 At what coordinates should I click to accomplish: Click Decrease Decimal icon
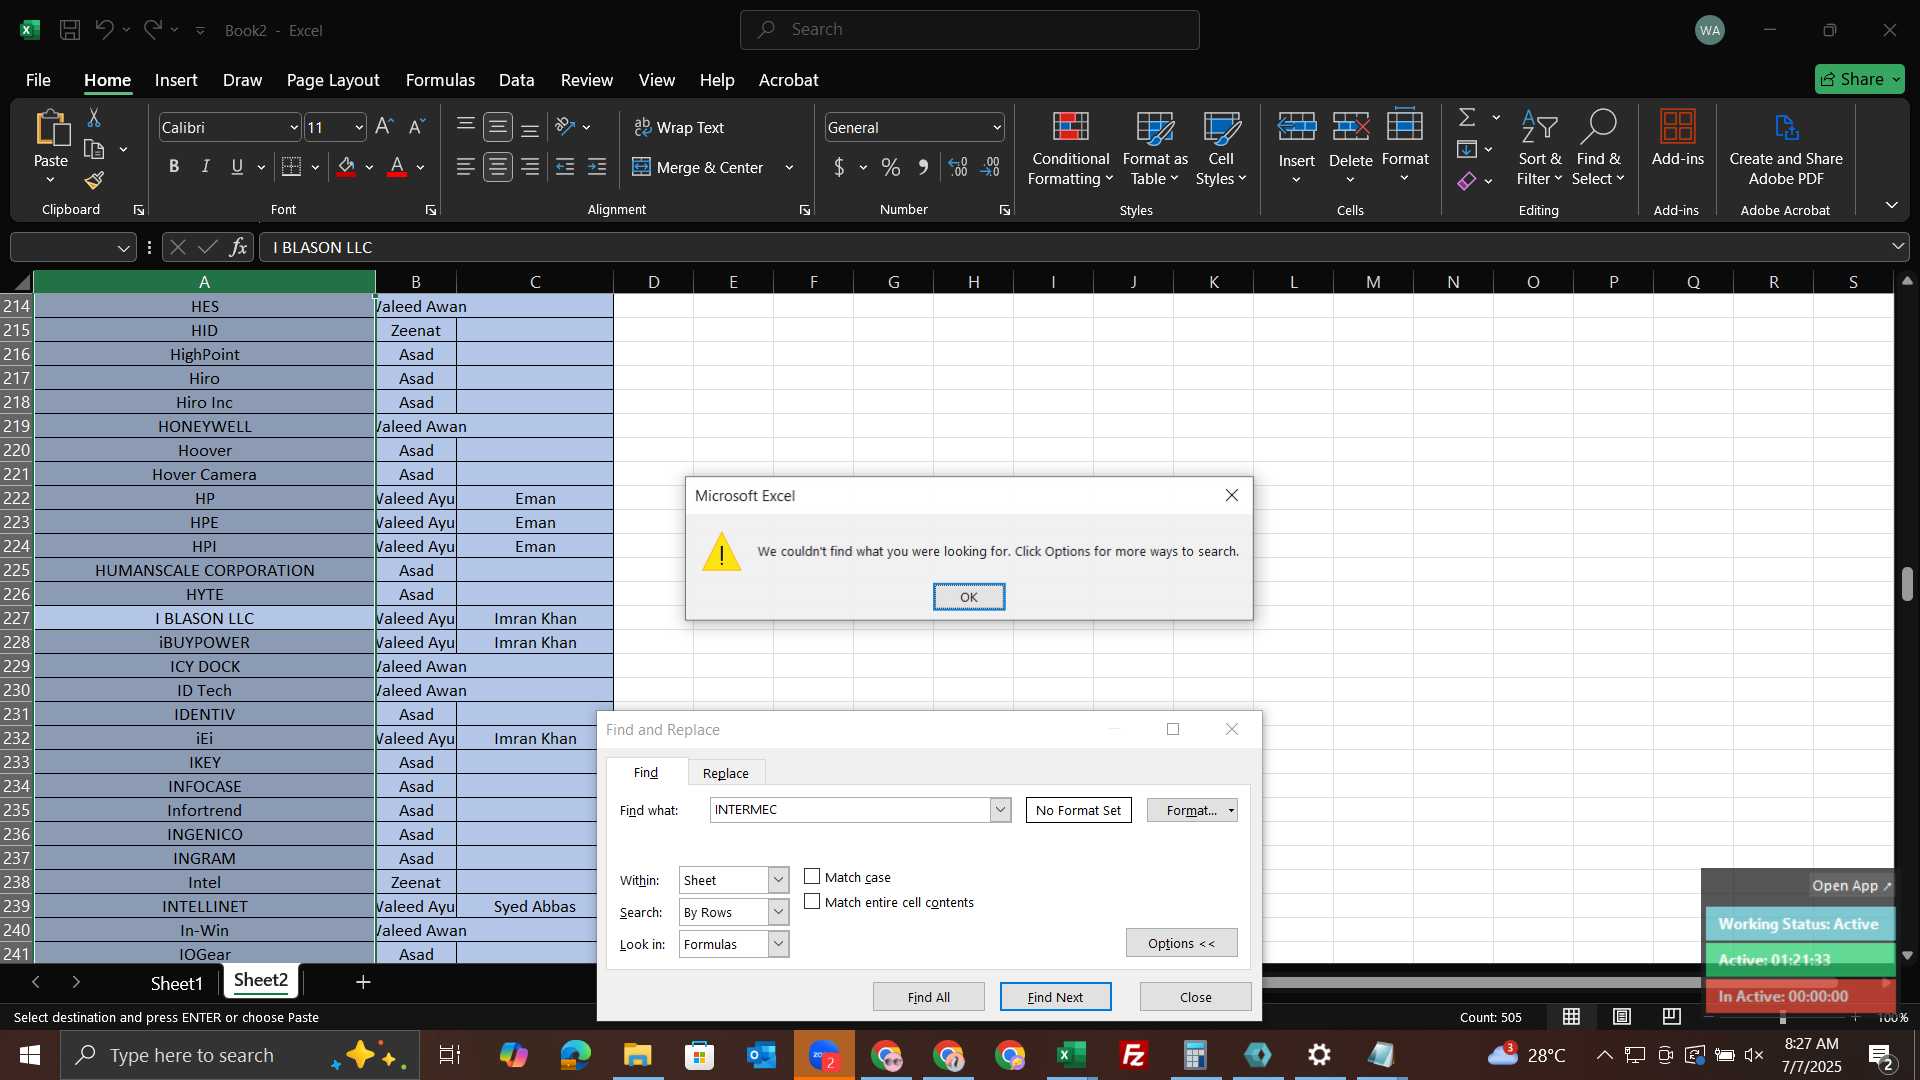pyautogui.click(x=990, y=167)
